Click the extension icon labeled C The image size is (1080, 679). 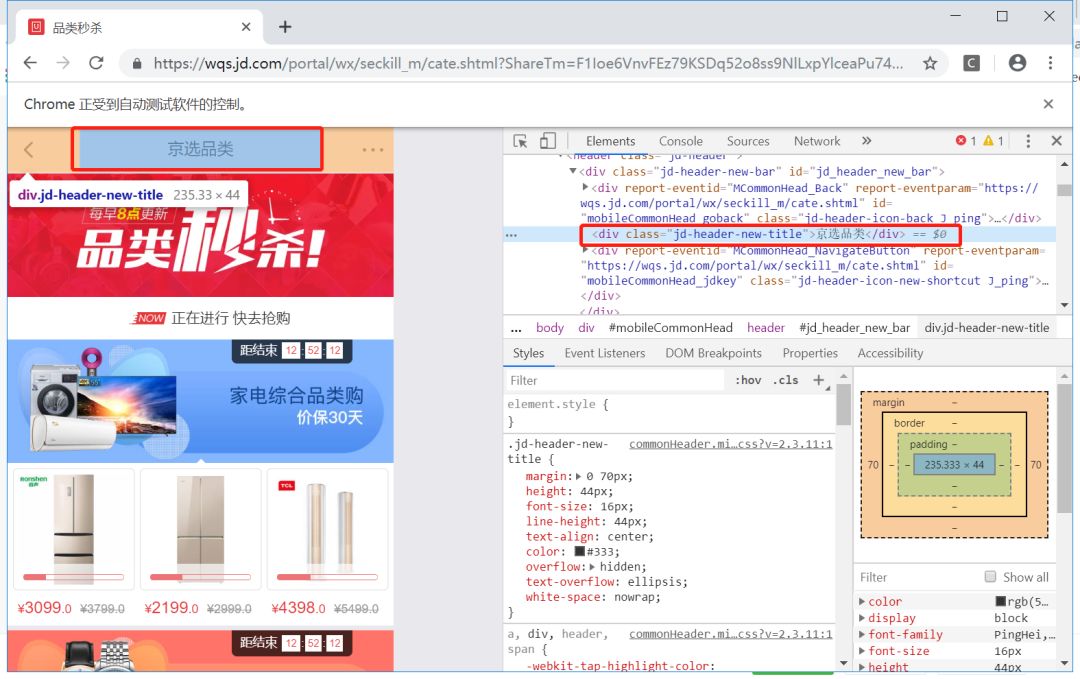coord(971,63)
